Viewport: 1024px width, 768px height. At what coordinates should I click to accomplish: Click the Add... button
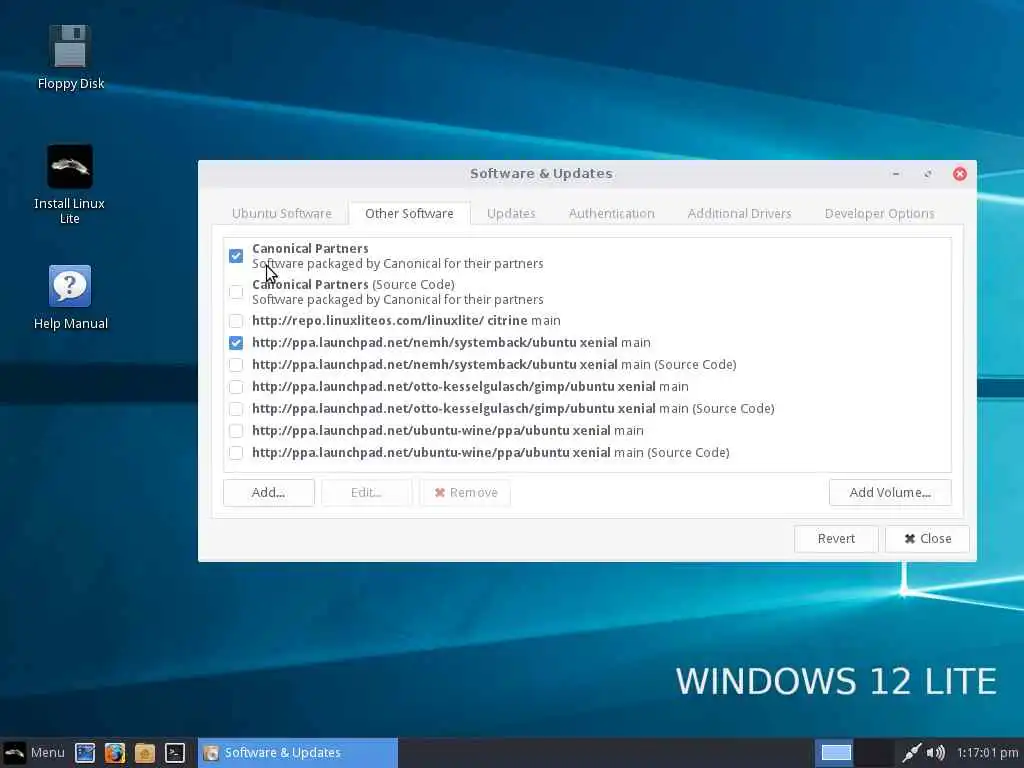[268, 492]
